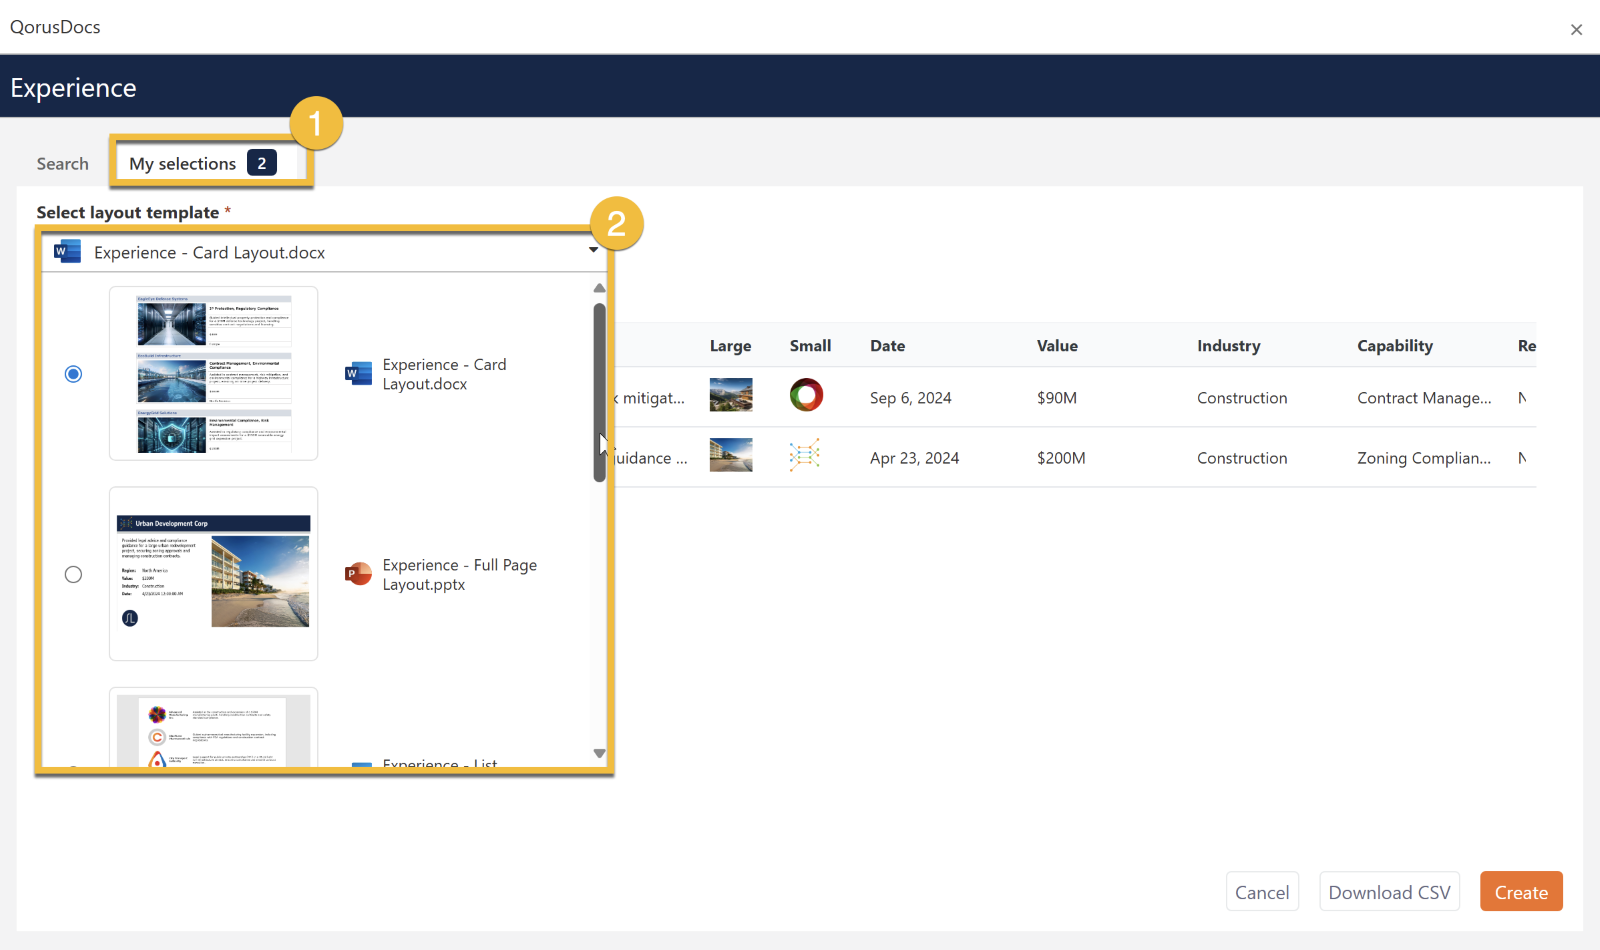Click the network logo in Apr 23, 2024 row
The image size is (1600, 950).
(x=804, y=455)
